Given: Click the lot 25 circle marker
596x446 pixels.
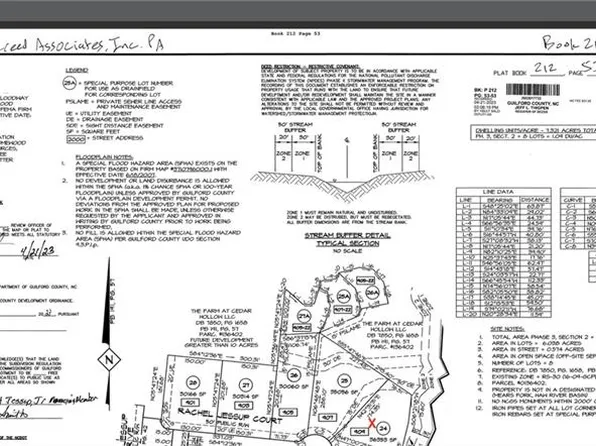Looking at the screenshot, I should click(x=344, y=380).
